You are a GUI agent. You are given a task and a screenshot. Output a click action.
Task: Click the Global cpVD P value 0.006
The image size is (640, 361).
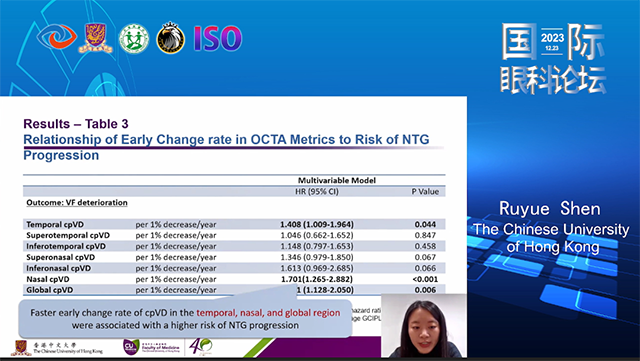coord(425,290)
